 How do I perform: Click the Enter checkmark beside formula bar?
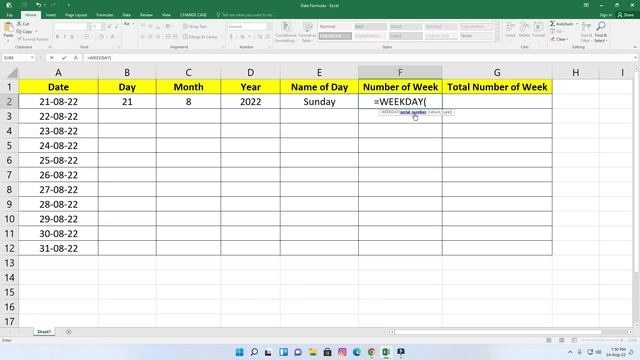coord(64,58)
